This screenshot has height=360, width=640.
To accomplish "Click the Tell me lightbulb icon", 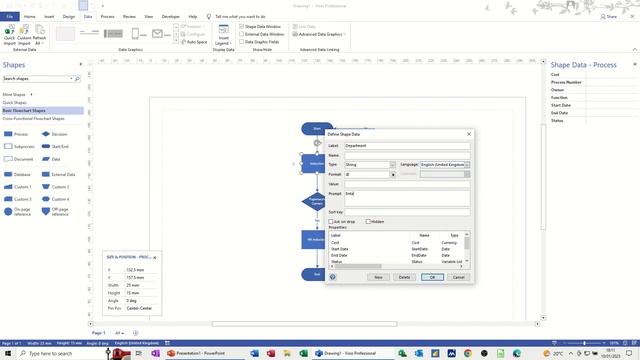I will click(209, 17).
